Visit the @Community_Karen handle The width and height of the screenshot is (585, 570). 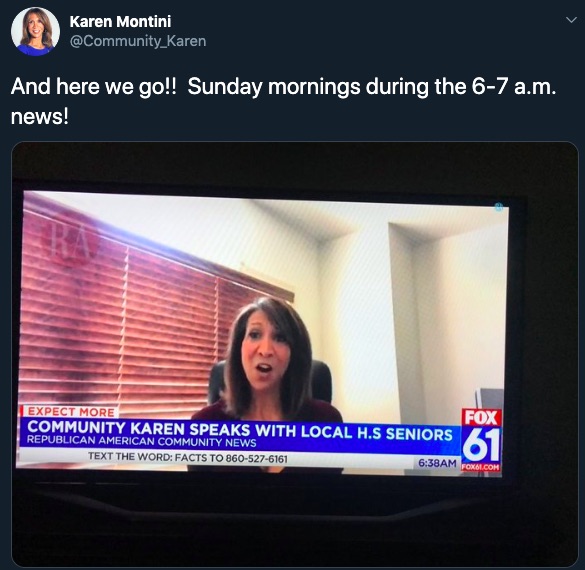click(x=138, y=41)
